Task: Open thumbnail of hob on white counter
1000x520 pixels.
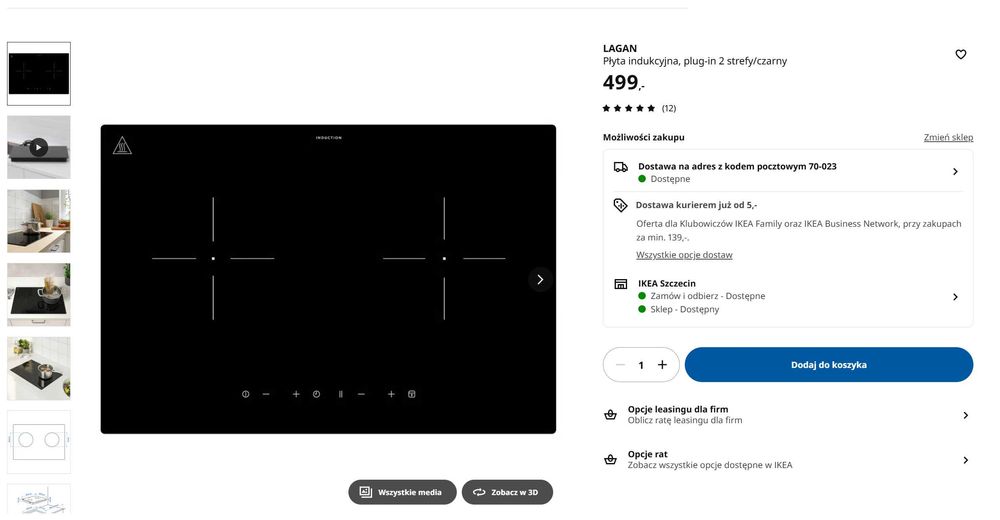Action: click(x=39, y=369)
